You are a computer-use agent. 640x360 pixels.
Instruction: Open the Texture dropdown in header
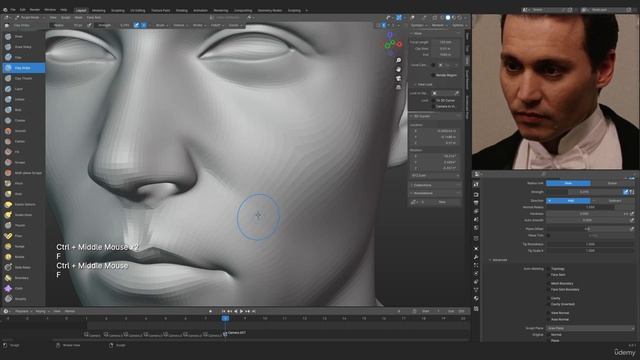180,25
